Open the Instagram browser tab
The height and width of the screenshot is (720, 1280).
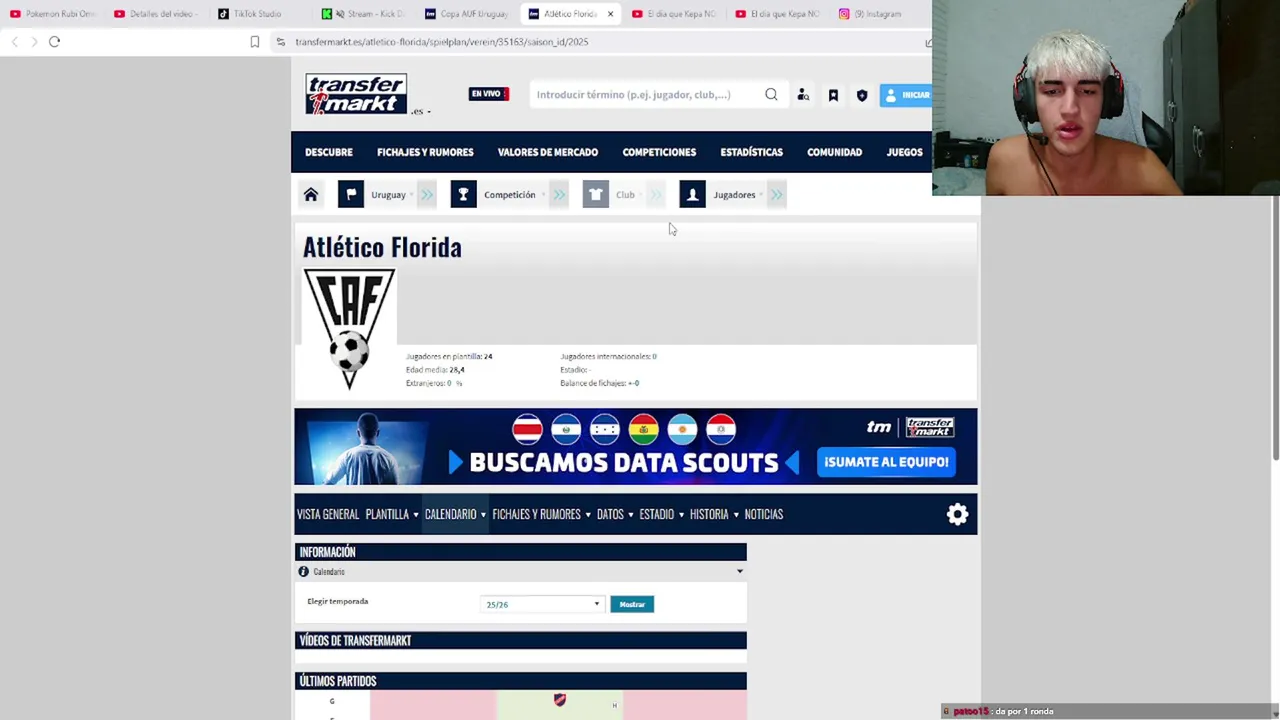pos(870,14)
